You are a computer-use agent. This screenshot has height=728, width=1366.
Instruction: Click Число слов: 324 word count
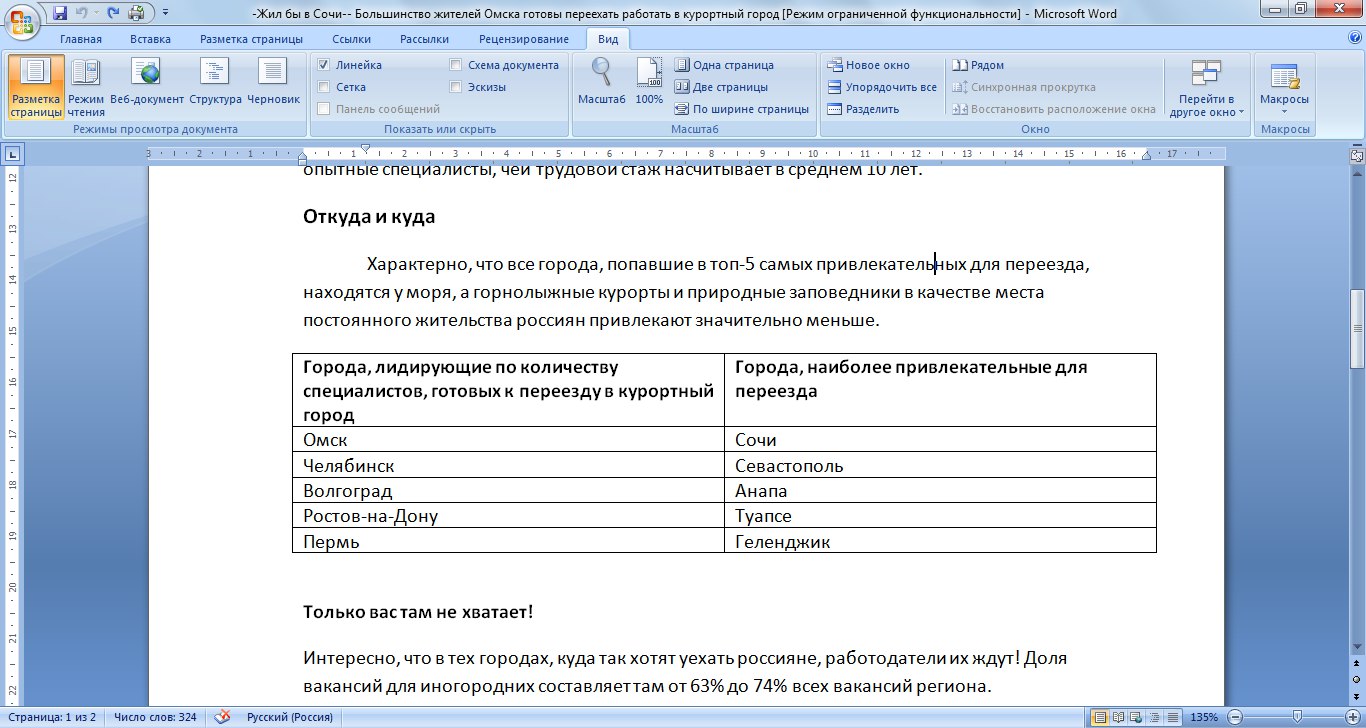pos(155,717)
